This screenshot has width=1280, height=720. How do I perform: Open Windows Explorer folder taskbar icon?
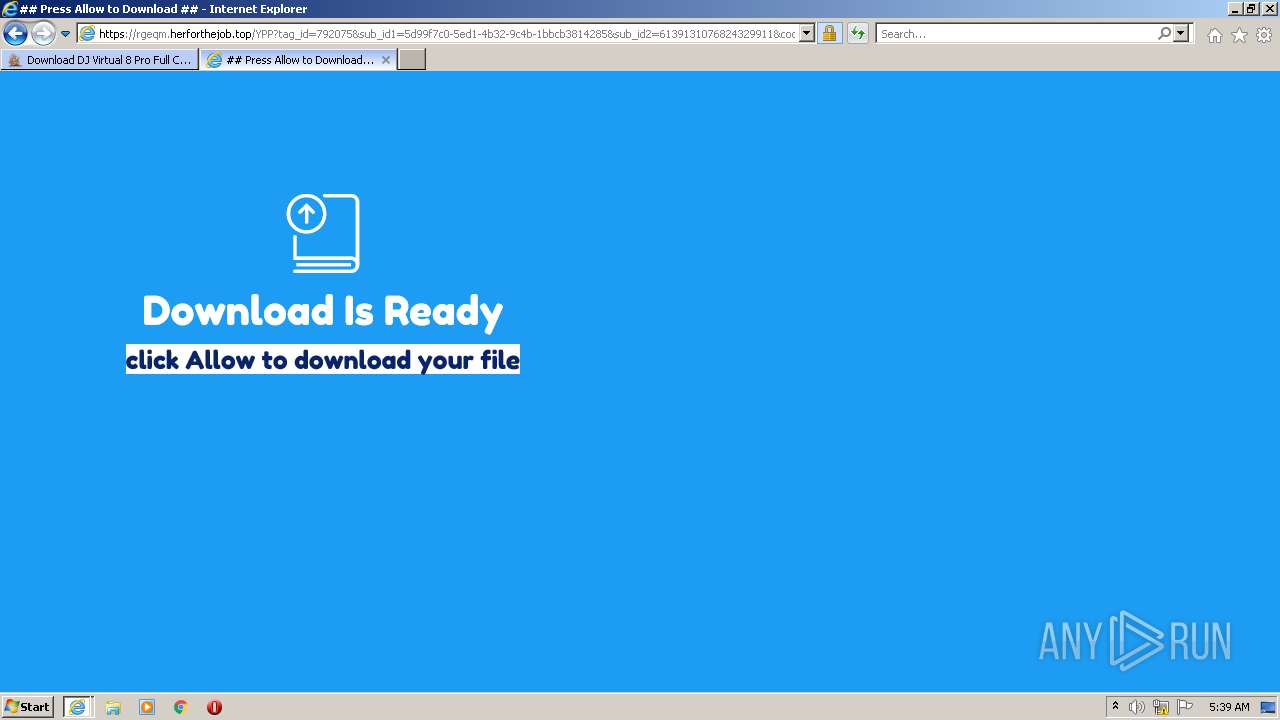113,707
